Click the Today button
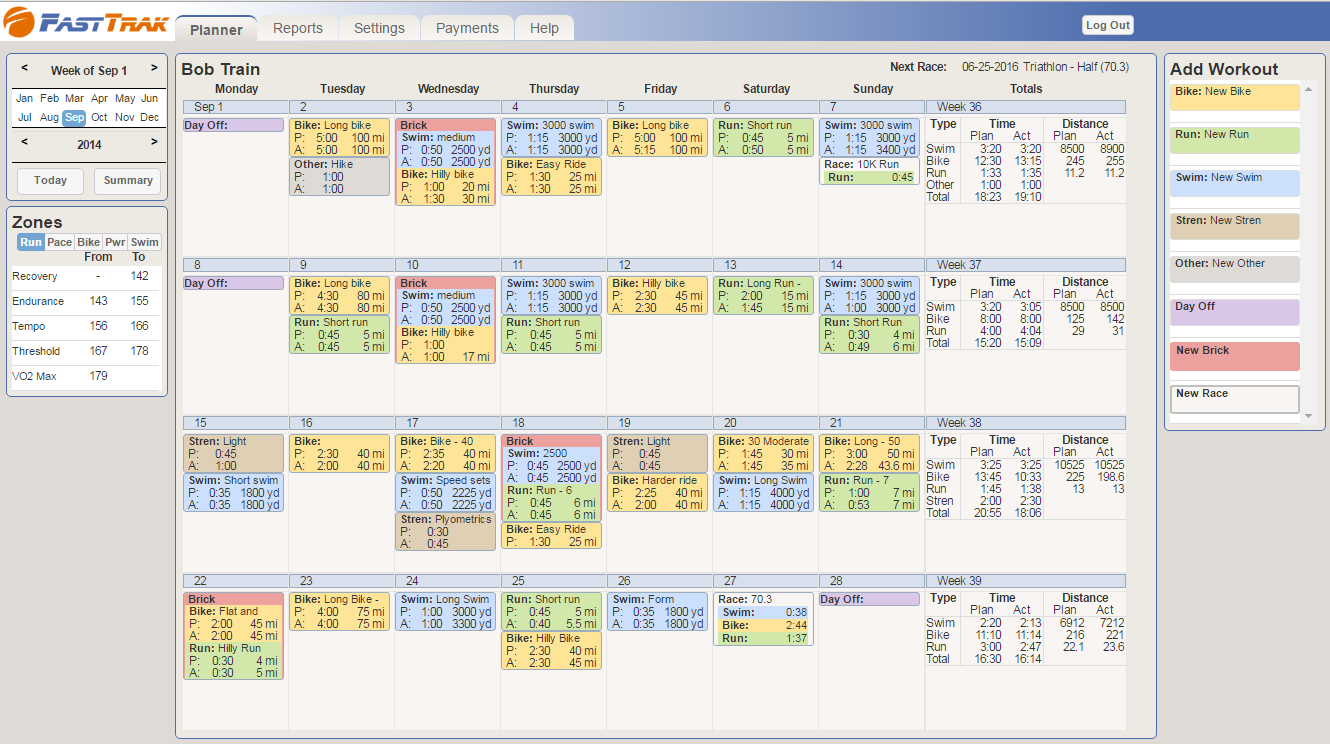 (x=50, y=181)
